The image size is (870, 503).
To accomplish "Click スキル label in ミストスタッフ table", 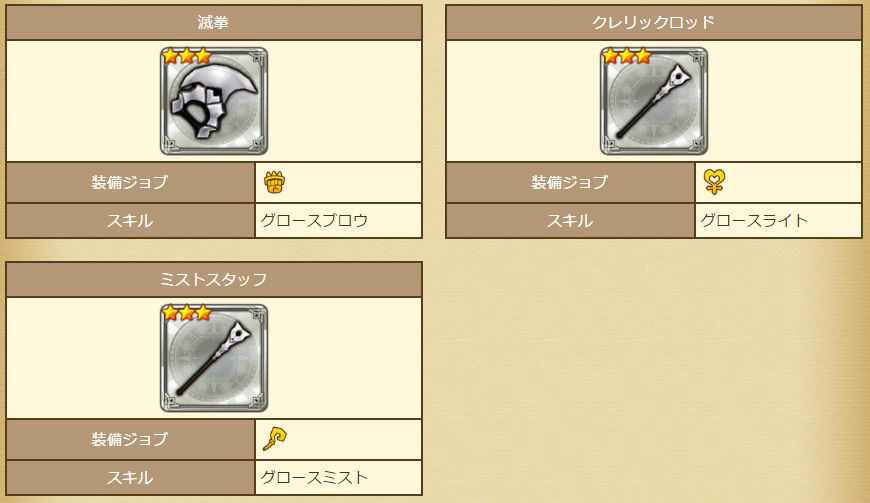I will (130, 477).
